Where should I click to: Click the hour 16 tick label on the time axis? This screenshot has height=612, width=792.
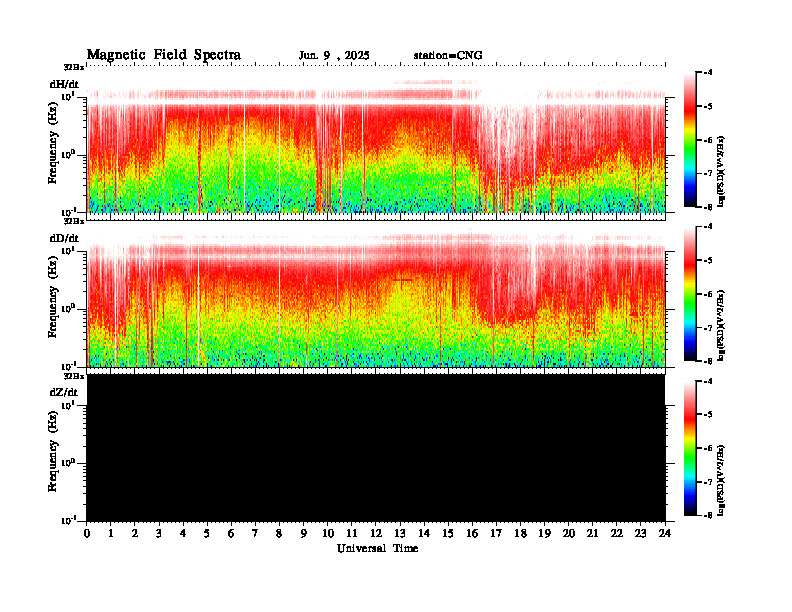coord(472,534)
